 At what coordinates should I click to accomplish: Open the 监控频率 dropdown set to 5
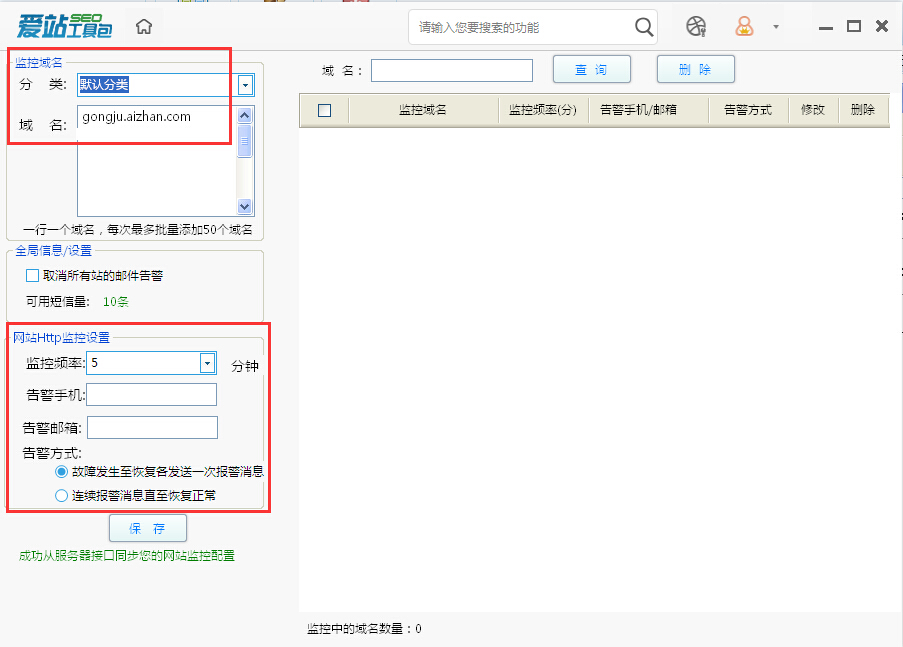[206, 364]
